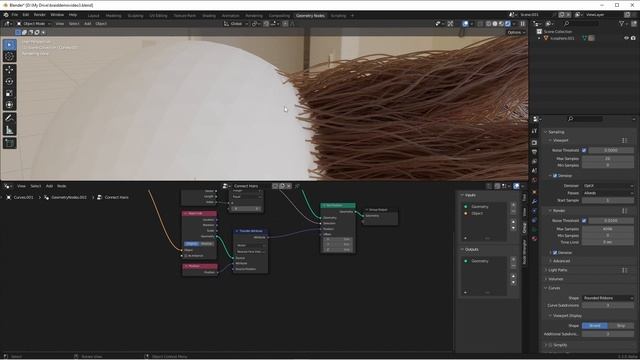Click the properties editor search field
The image size is (640, 360).
point(585,119)
